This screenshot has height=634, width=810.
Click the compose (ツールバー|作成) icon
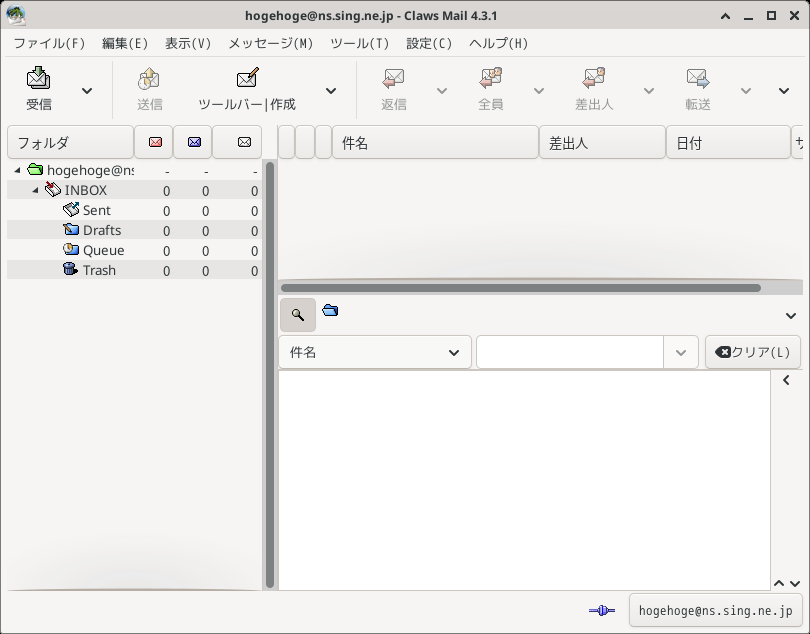(247, 79)
